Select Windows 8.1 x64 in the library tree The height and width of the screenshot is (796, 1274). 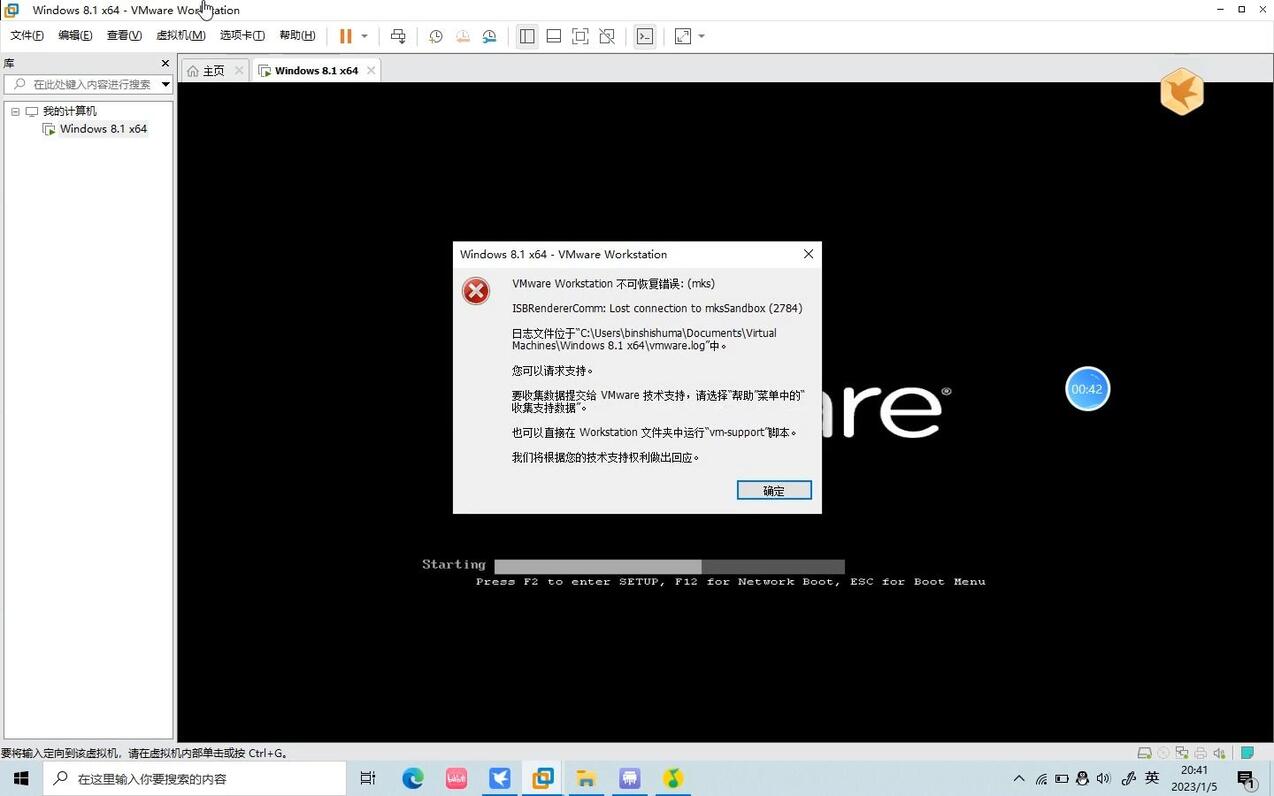(x=103, y=129)
